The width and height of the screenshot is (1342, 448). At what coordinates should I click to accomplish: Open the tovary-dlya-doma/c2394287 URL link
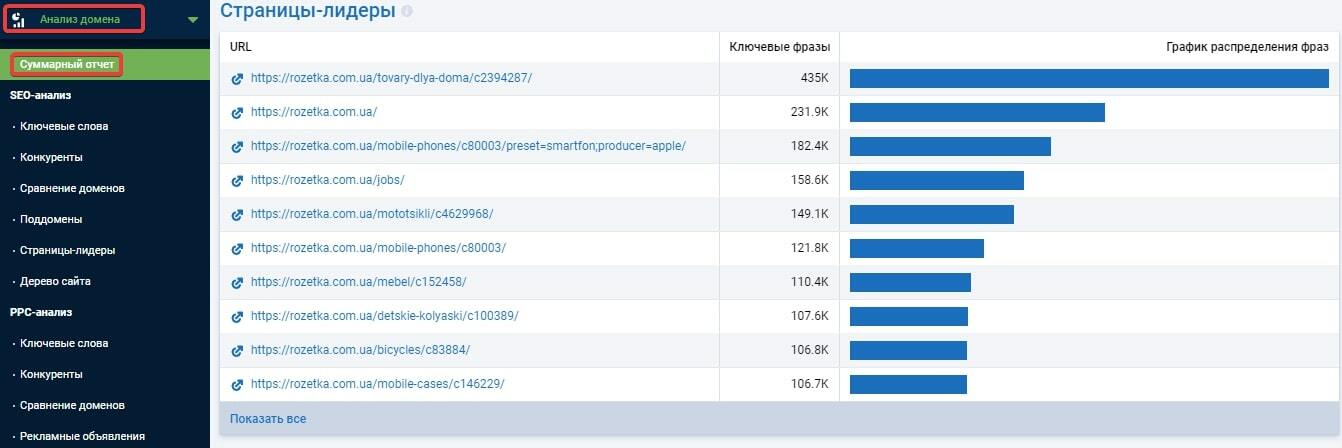(x=391, y=78)
